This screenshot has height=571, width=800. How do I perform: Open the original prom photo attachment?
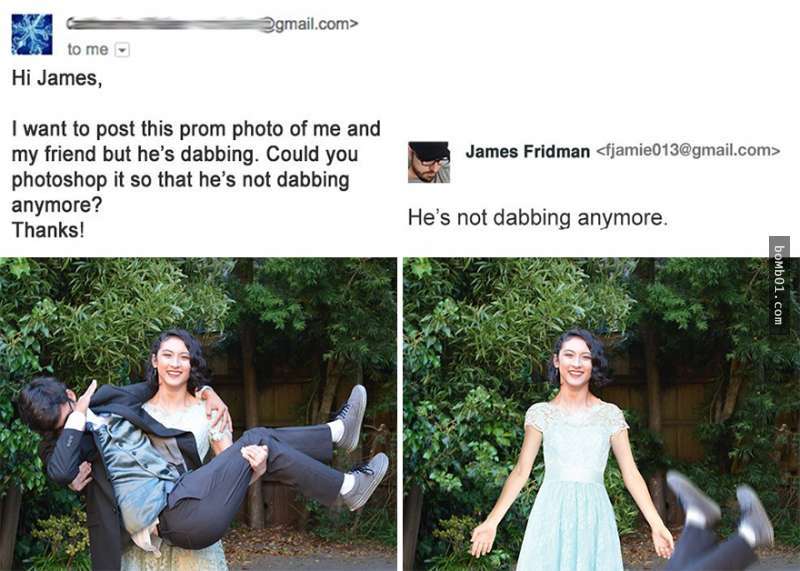coord(198,414)
